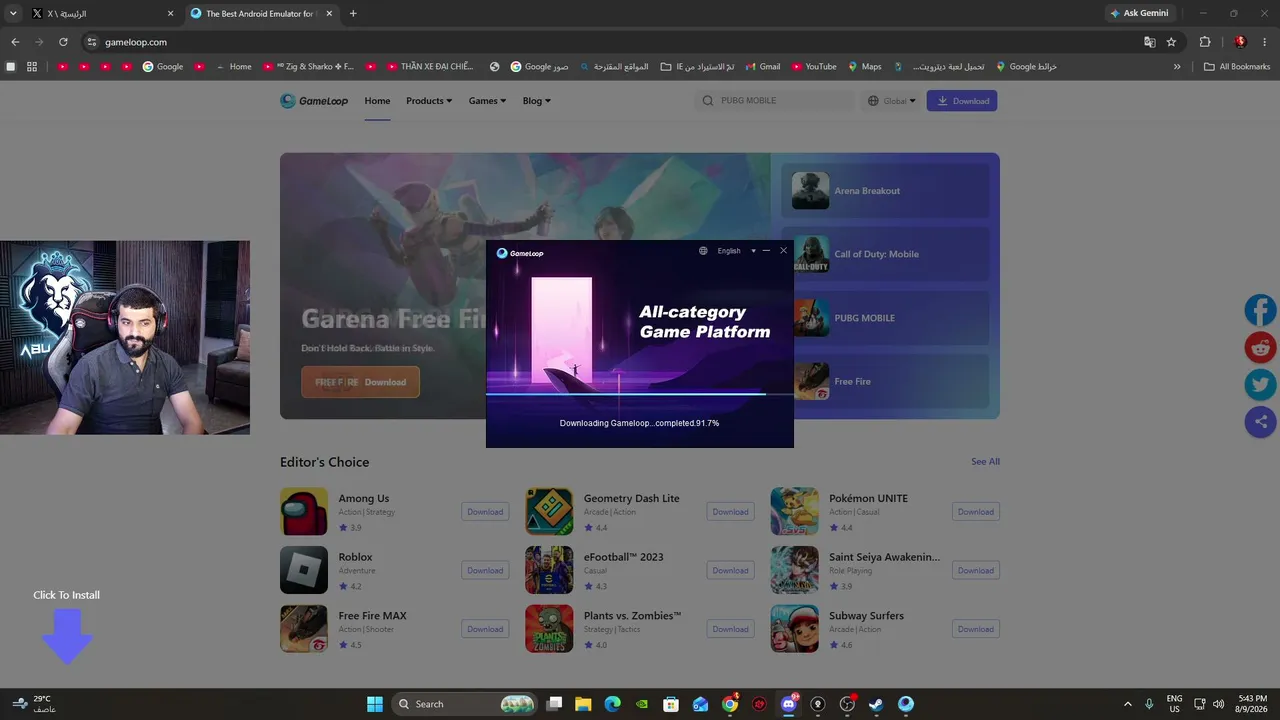Open the Pokémon UNITE game icon
Image resolution: width=1280 pixels, height=720 pixels.
pos(795,512)
